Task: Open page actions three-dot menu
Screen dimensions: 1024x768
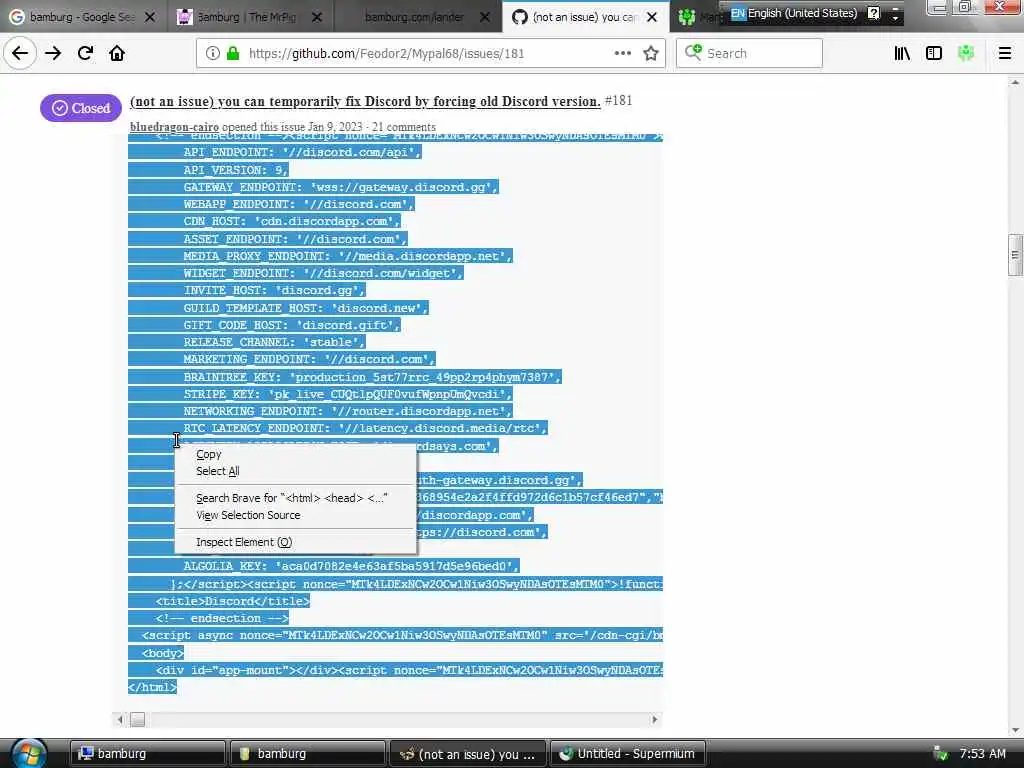Action: point(622,54)
